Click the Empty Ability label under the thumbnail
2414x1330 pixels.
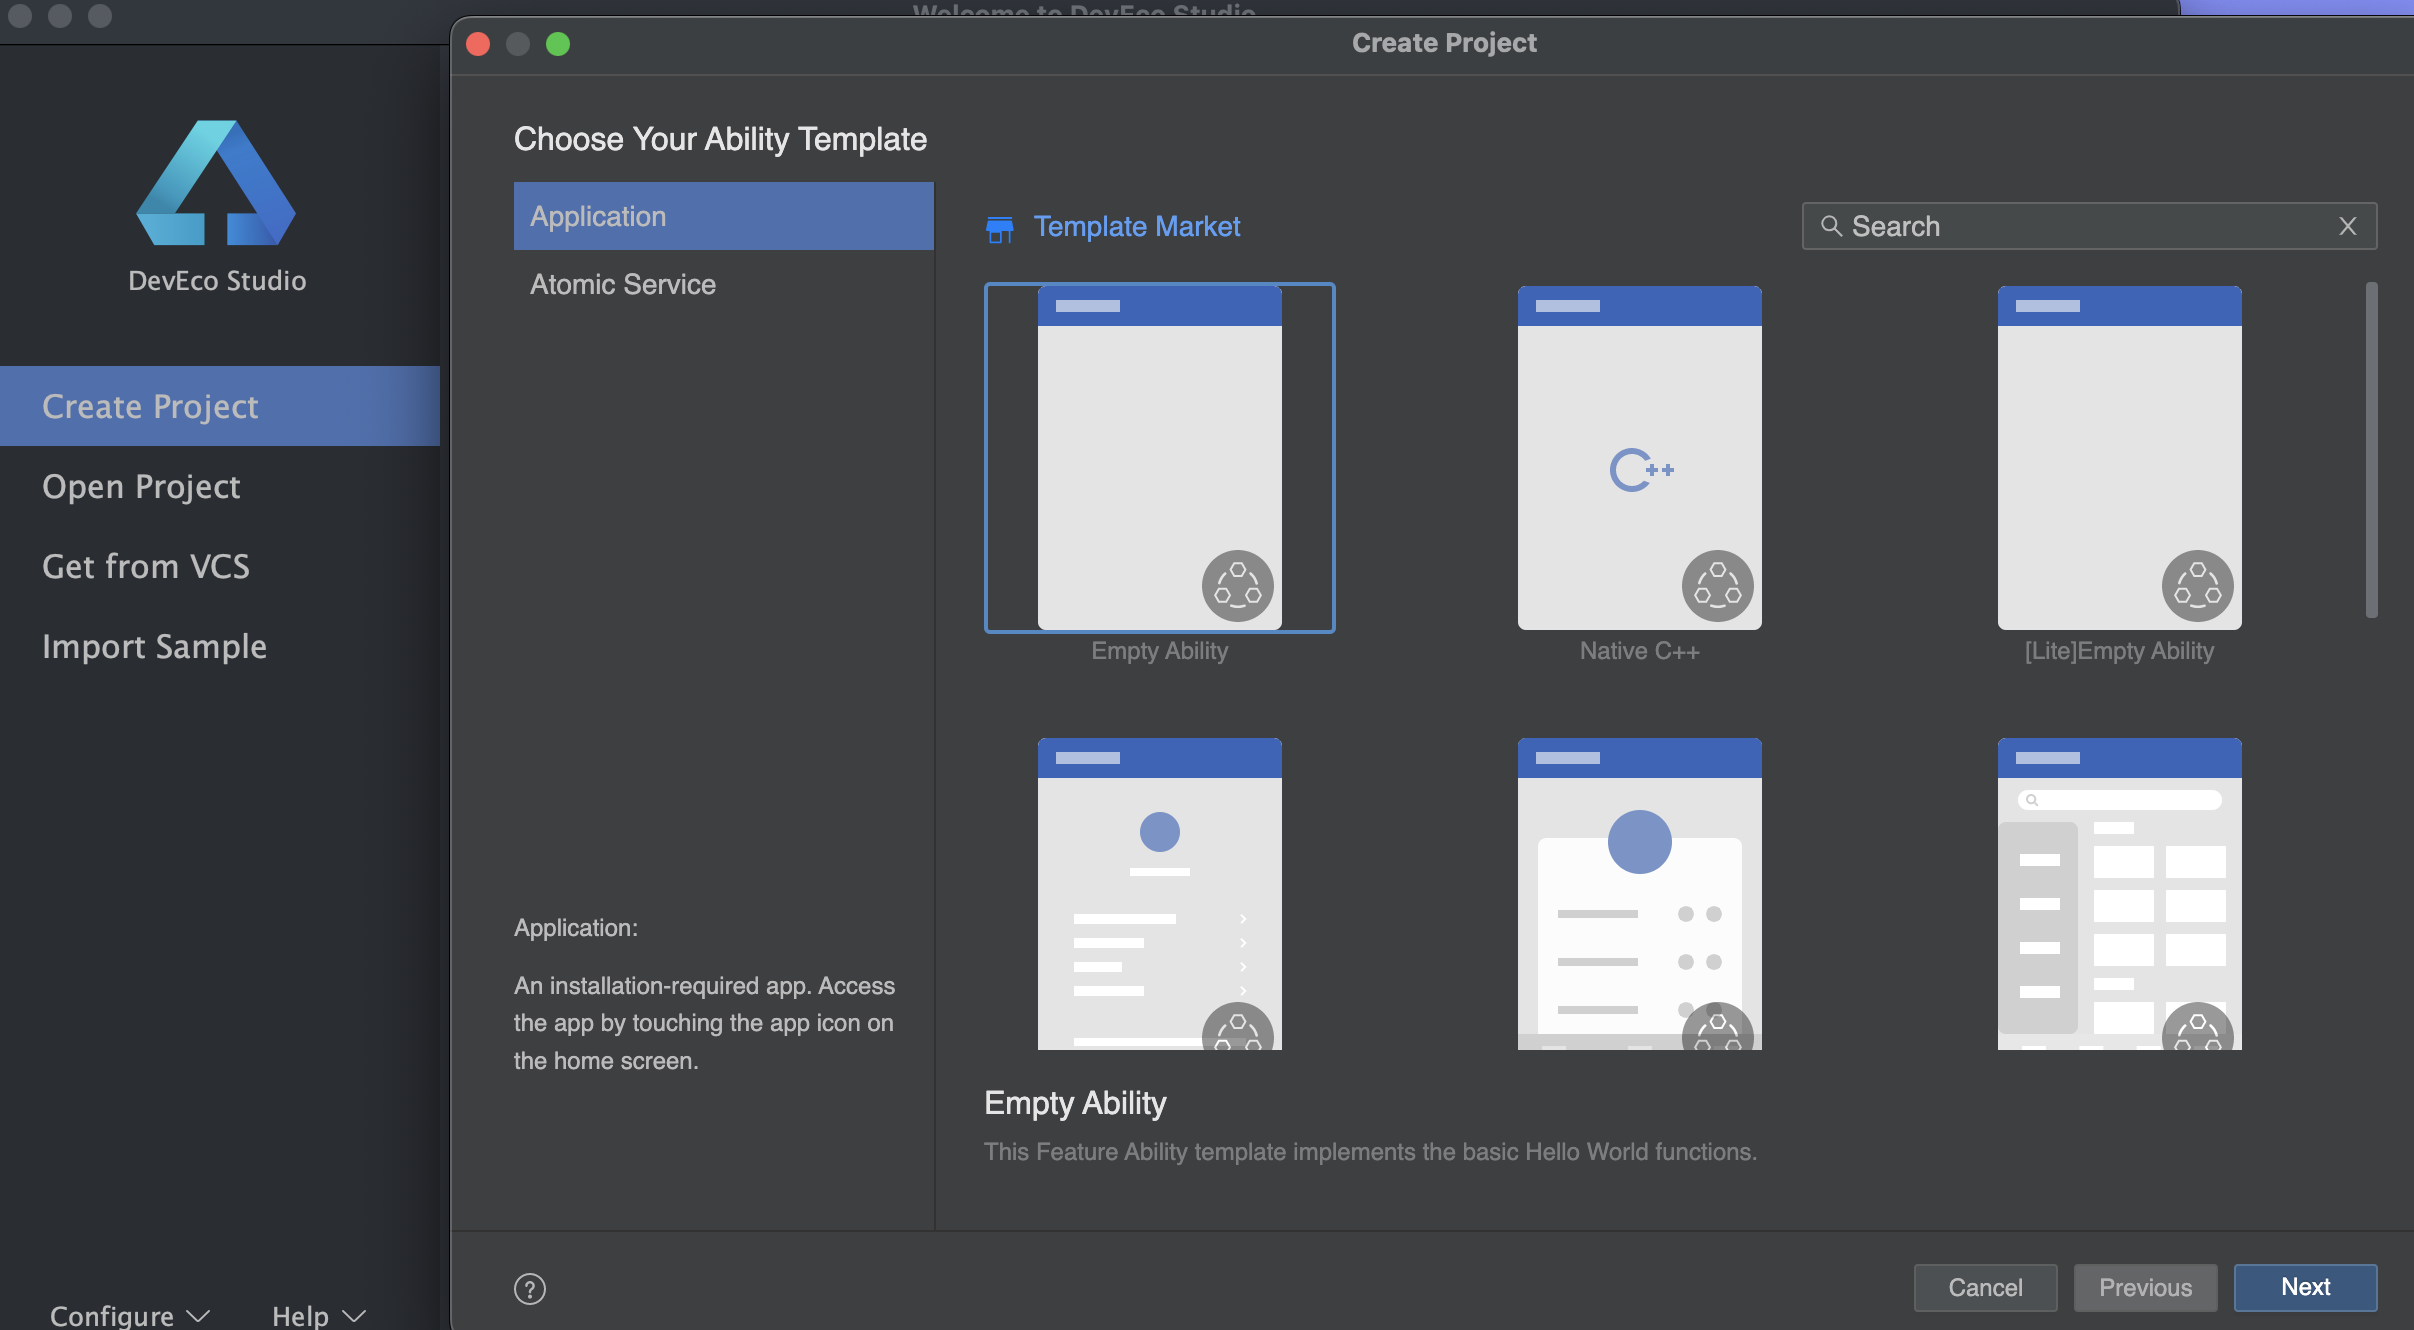tap(1160, 651)
